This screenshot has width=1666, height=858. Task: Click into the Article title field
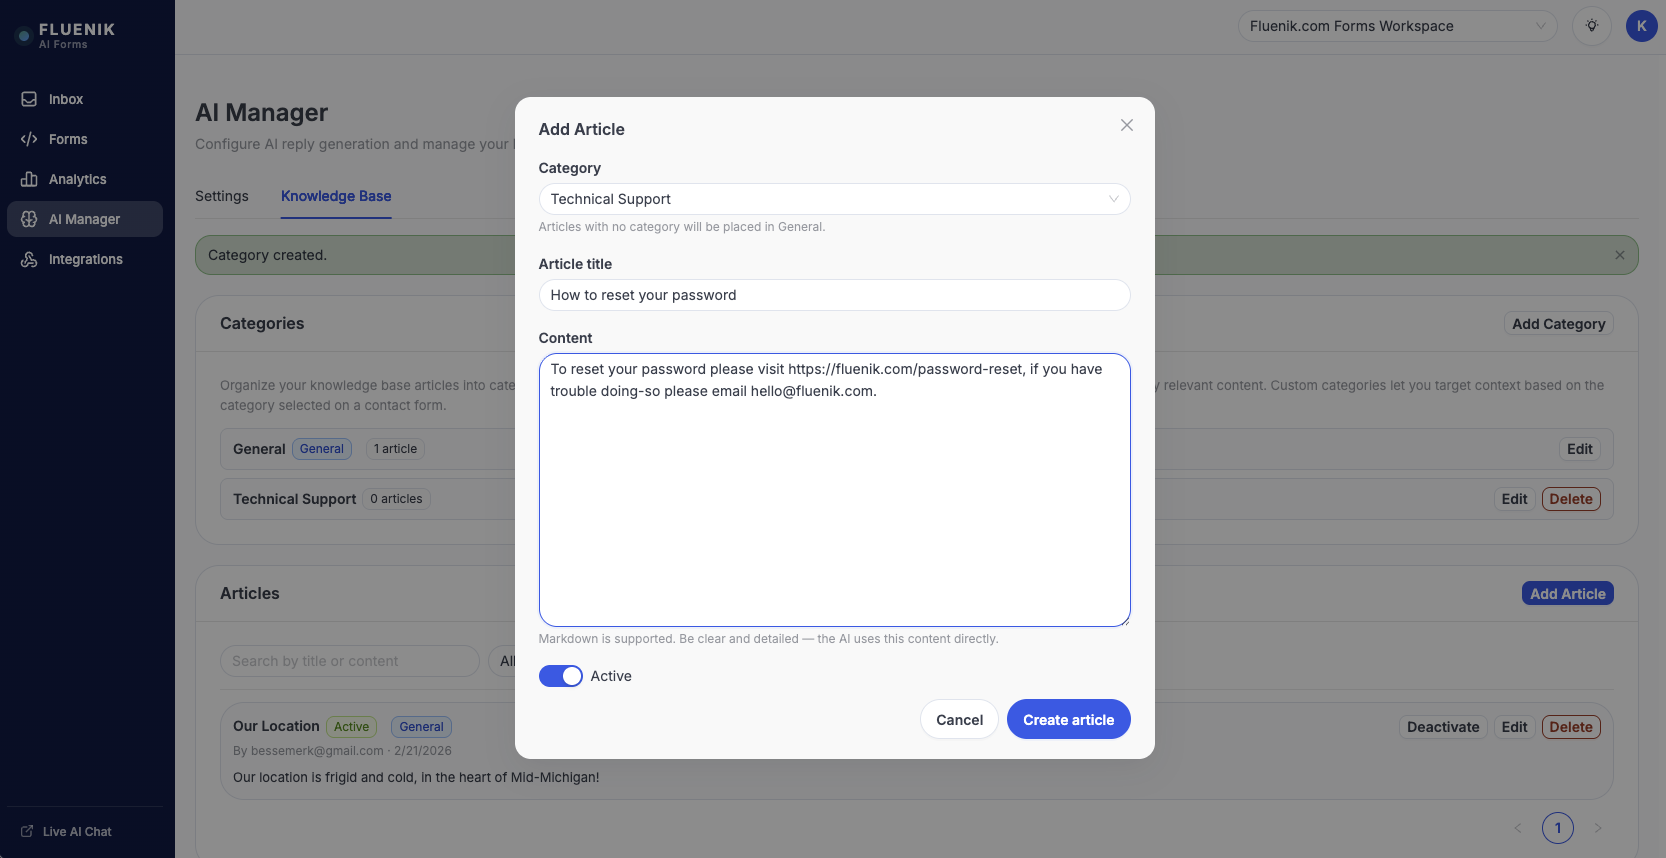[x=834, y=295]
